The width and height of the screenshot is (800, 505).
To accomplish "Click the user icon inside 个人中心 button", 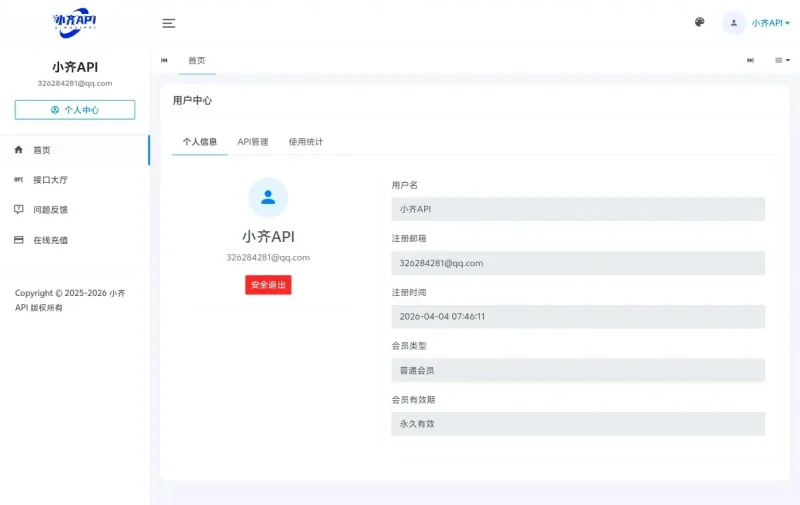I will pos(55,110).
